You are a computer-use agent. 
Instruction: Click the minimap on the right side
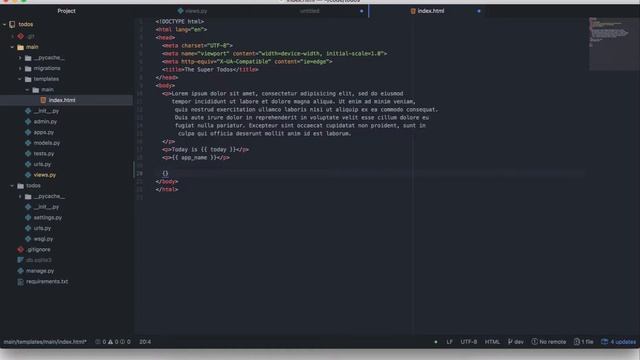pos(613,43)
